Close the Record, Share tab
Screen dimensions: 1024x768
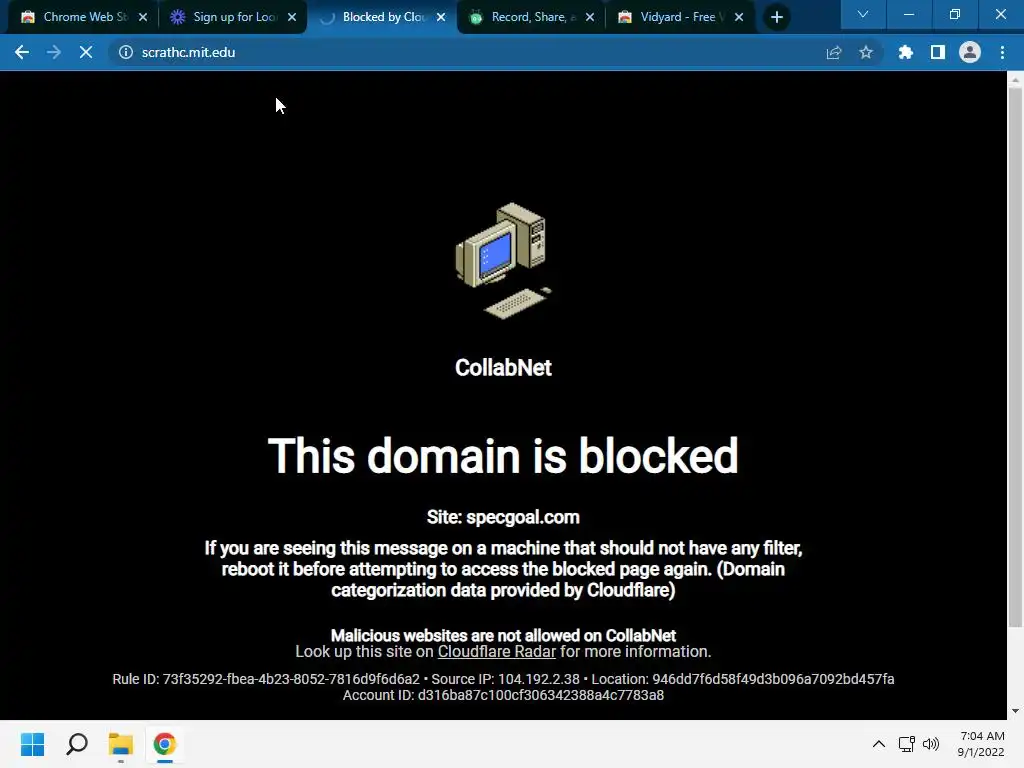[x=590, y=18]
